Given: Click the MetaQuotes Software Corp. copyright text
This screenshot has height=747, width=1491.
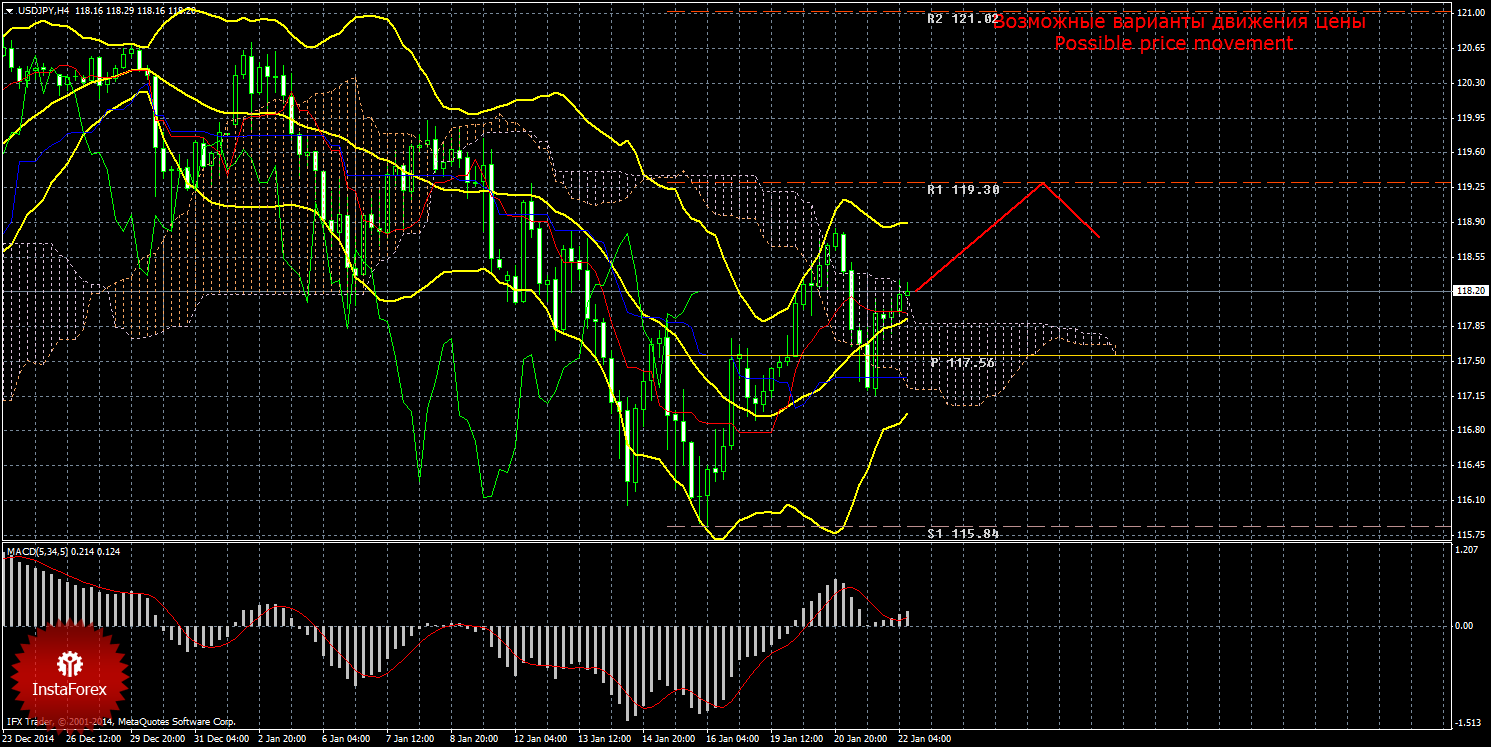Looking at the screenshot, I should pos(175,721).
